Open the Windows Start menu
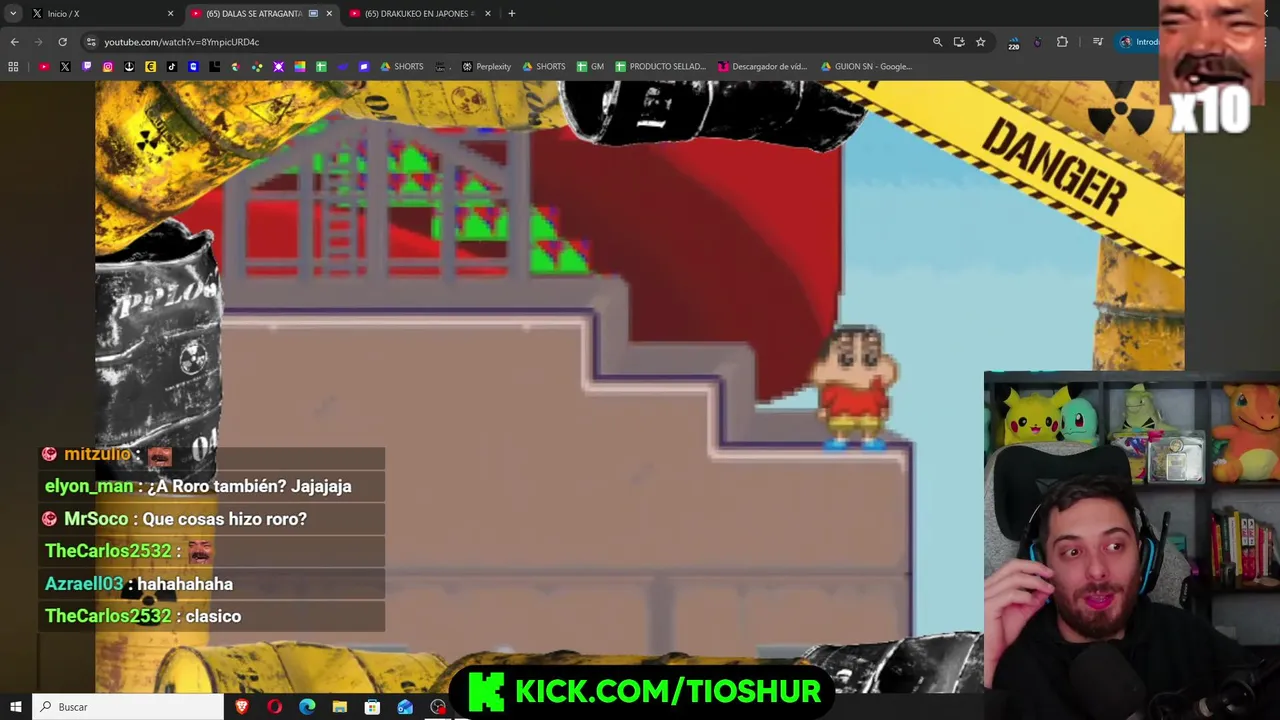The image size is (1280, 720). (15, 707)
